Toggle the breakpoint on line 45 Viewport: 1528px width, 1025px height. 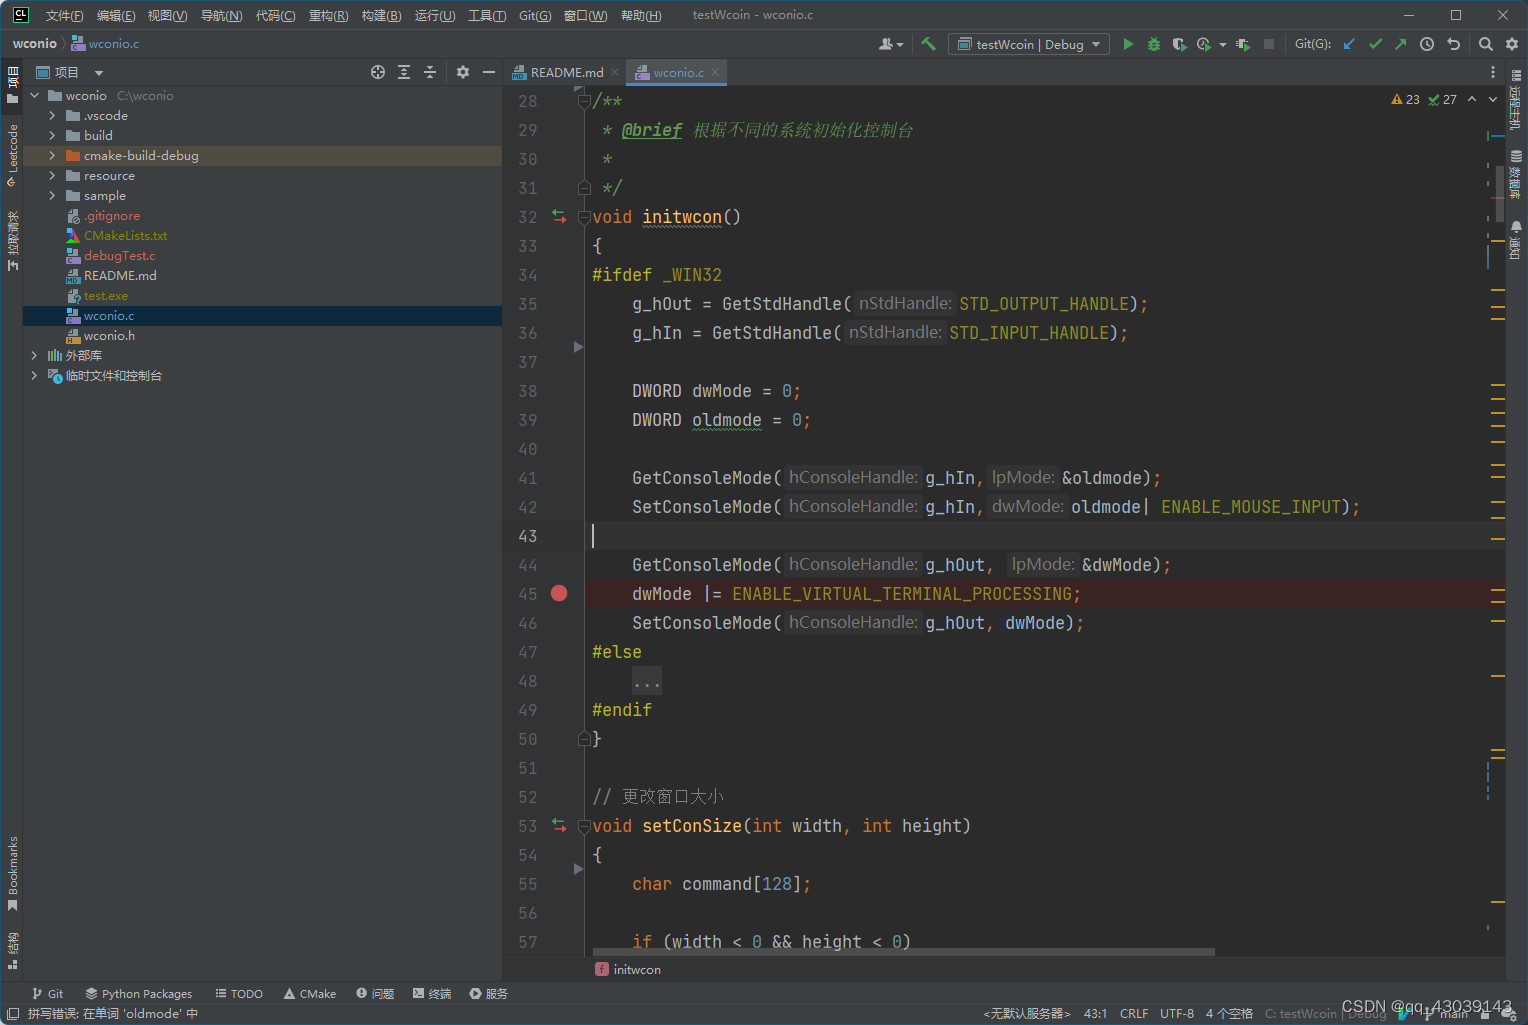click(559, 593)
